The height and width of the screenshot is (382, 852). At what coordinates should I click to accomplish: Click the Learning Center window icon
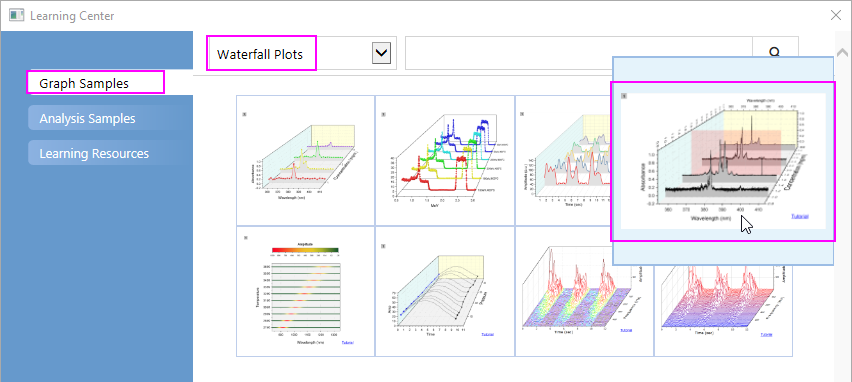[x=16, y=16]
